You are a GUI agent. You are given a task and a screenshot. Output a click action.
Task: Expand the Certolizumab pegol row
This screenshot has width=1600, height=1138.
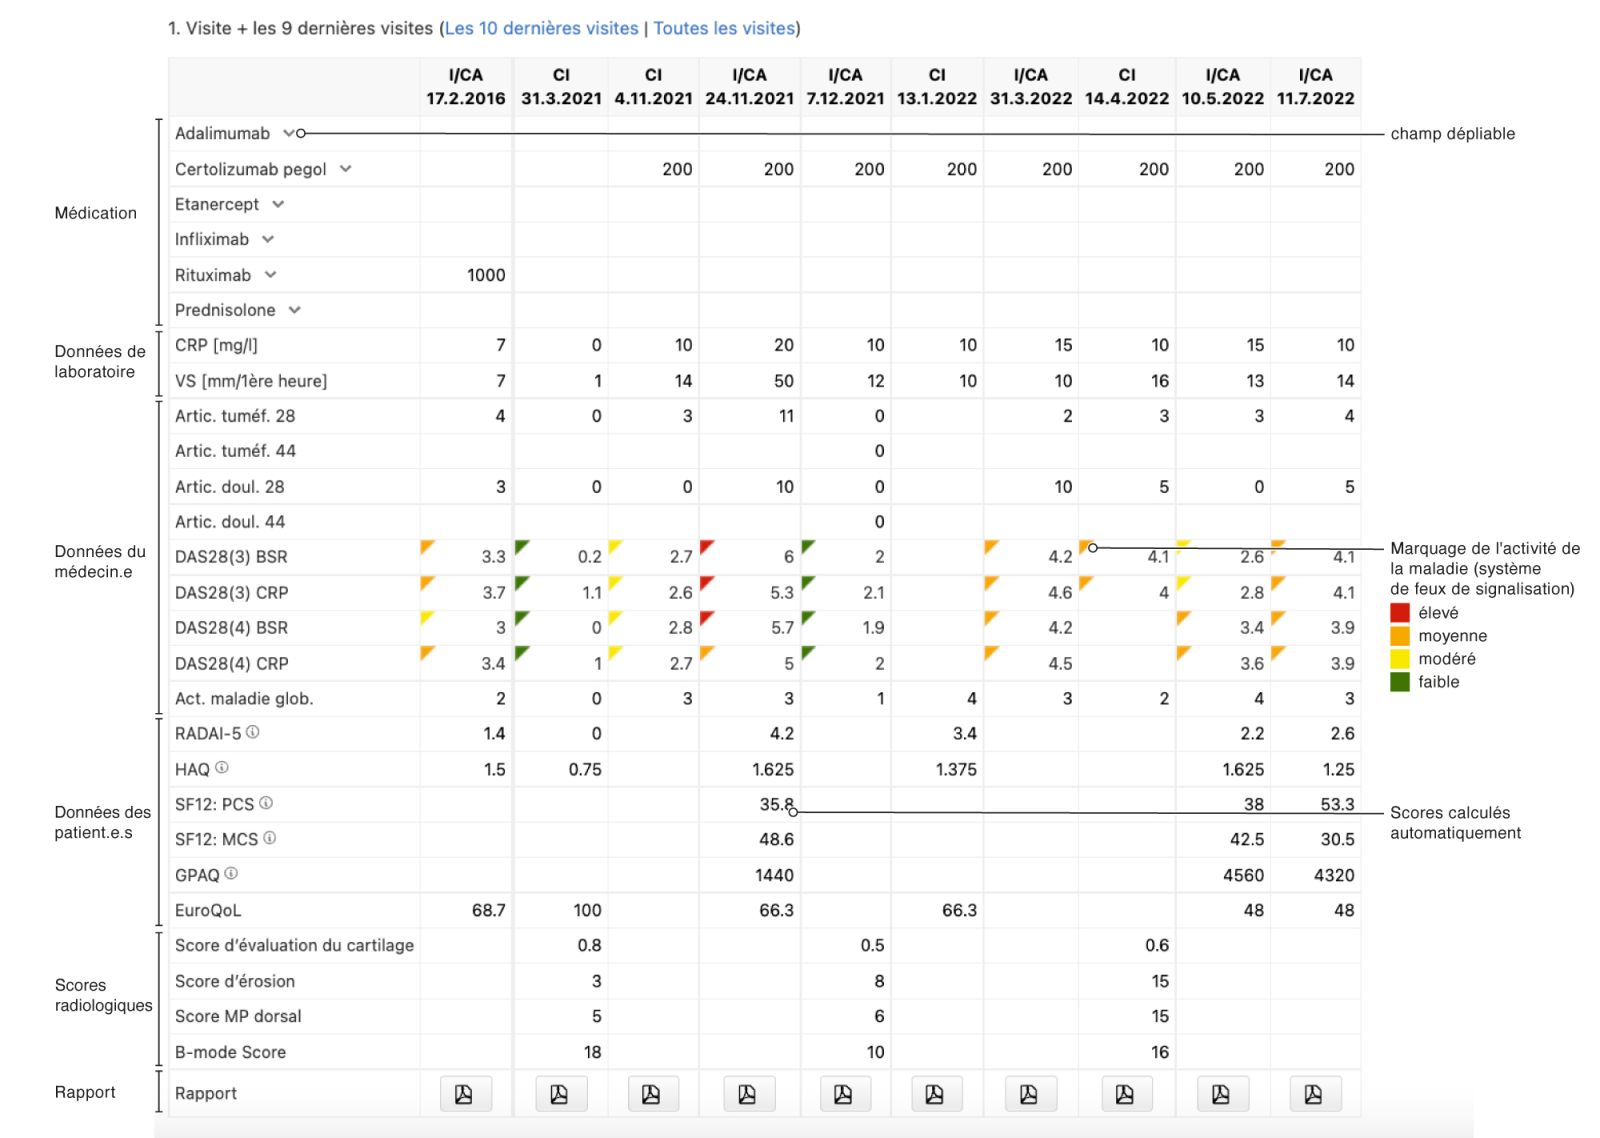(x=346, y=169)
